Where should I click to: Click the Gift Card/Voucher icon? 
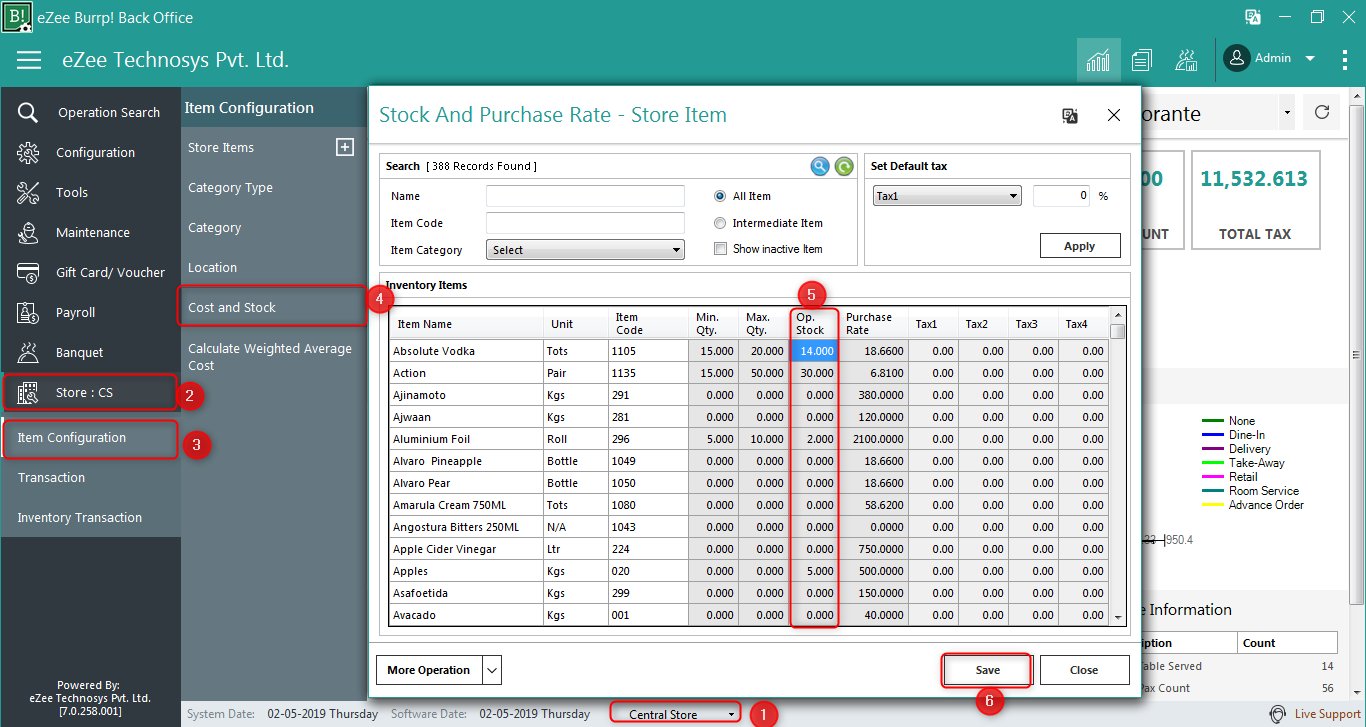(x=28, y=272)
